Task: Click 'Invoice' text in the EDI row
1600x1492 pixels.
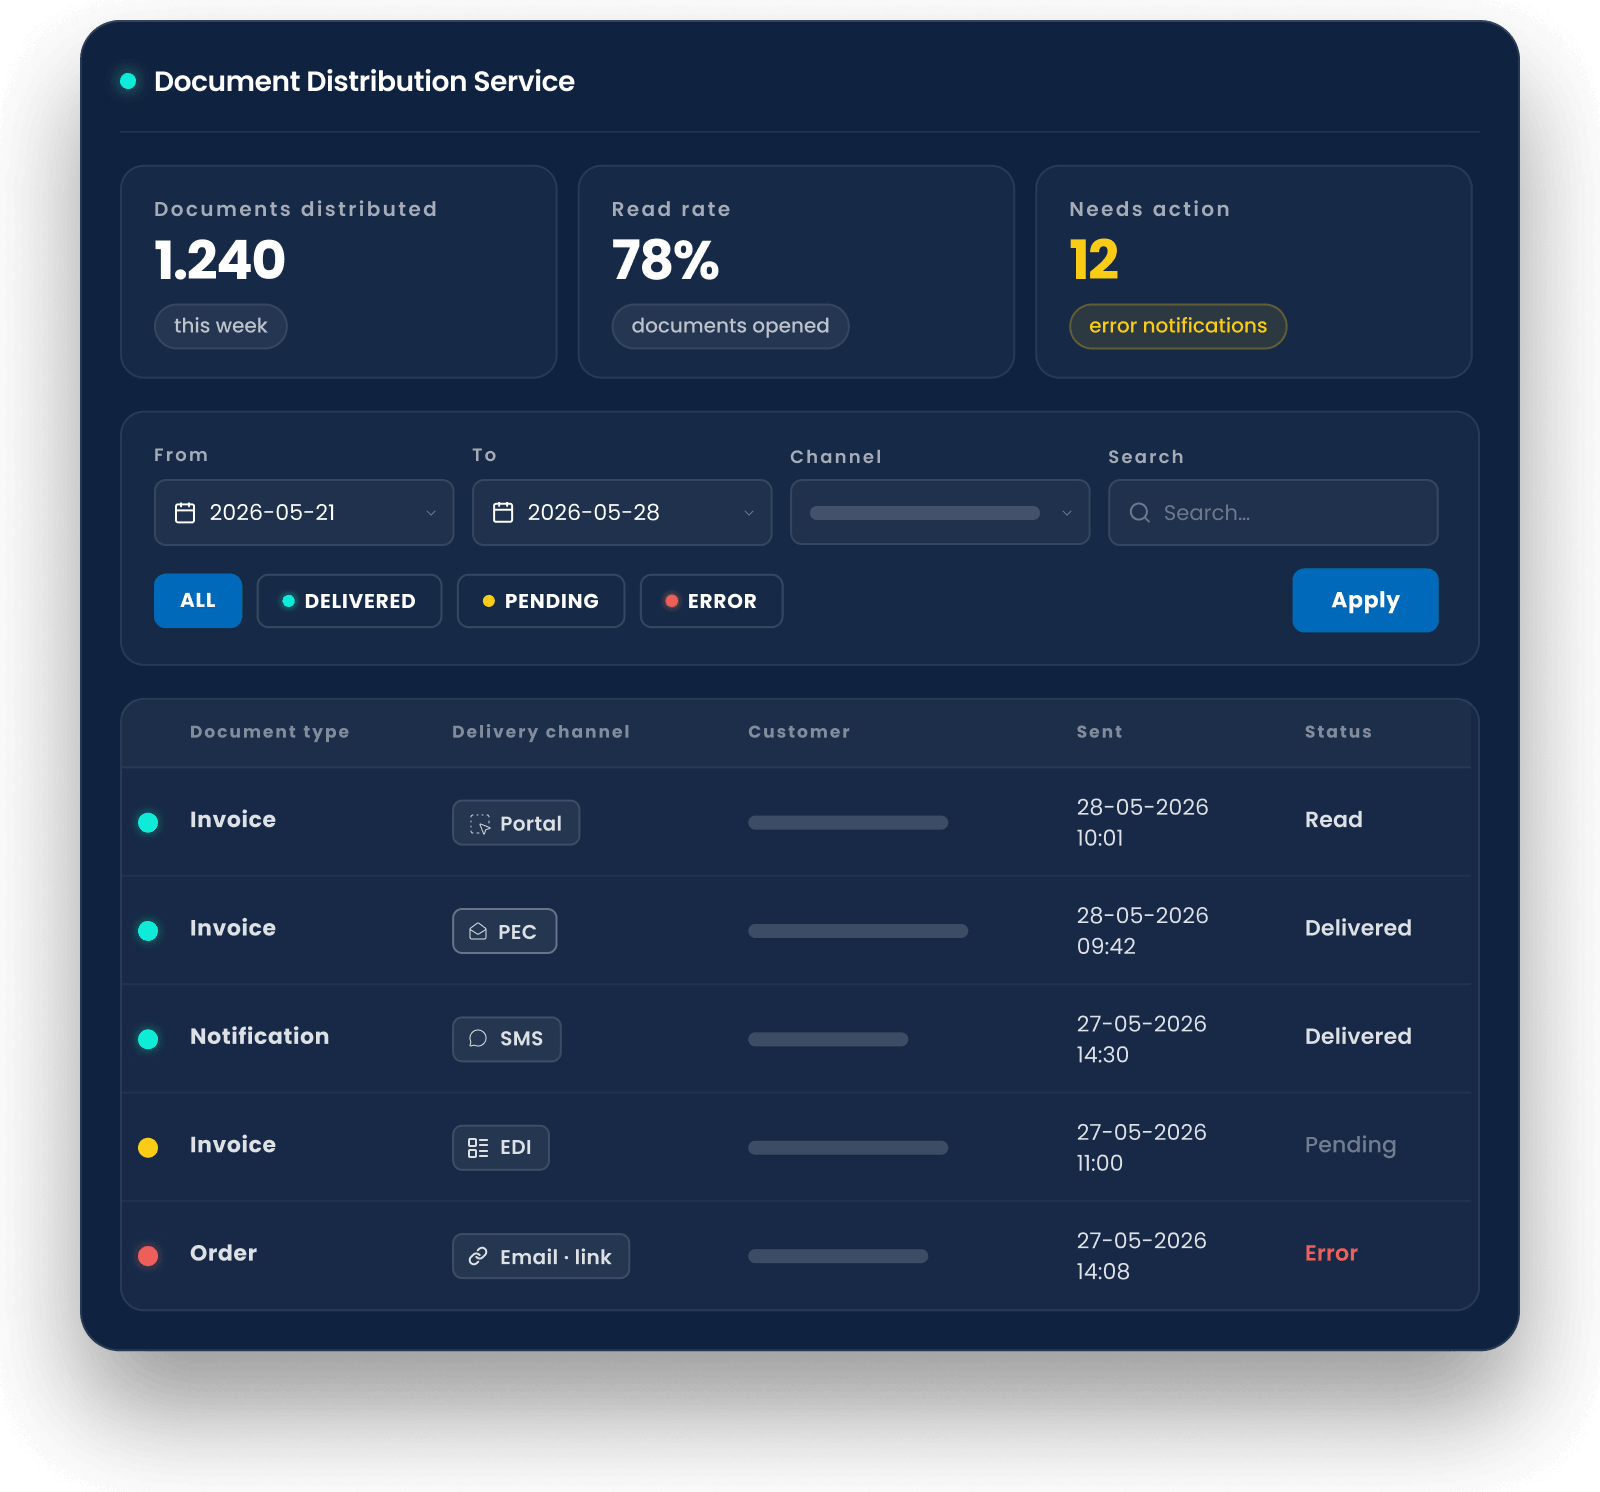Action: [233, 1145]
